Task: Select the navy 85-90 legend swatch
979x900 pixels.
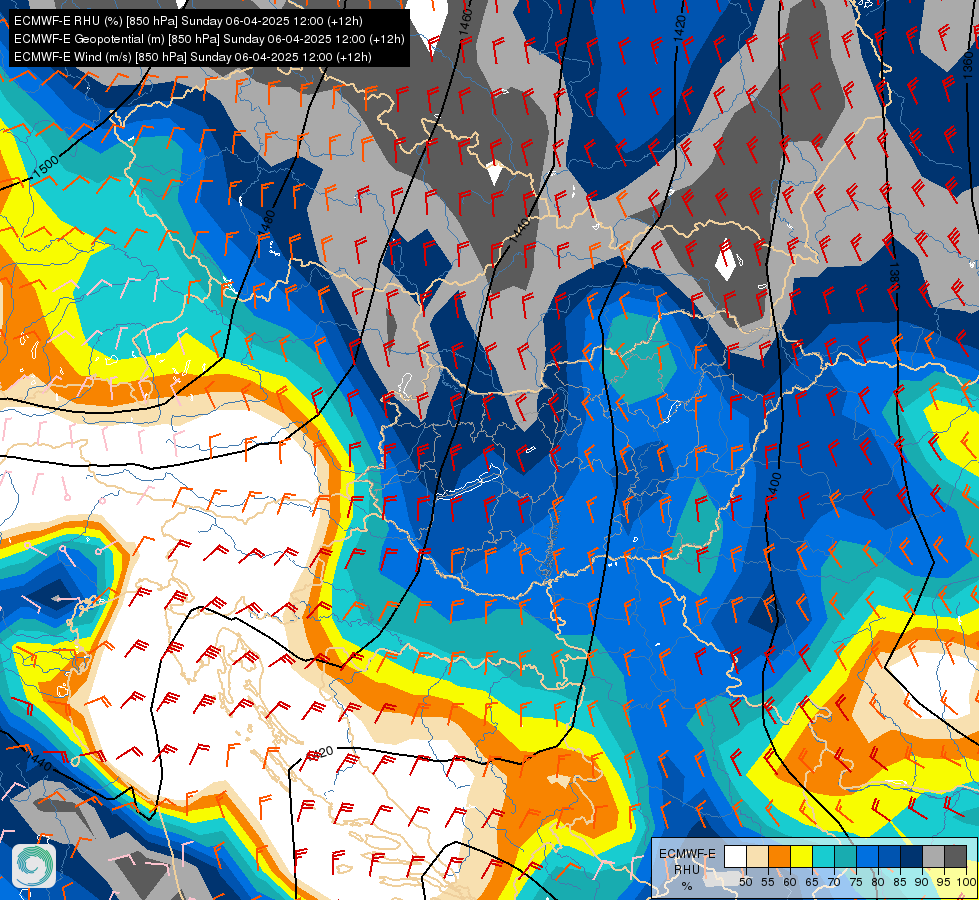Action: point(912,856)
